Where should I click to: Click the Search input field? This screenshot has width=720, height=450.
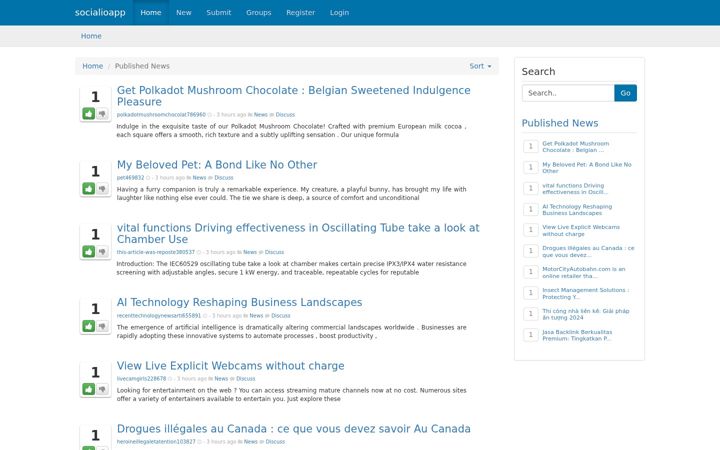tap(568, 93)
